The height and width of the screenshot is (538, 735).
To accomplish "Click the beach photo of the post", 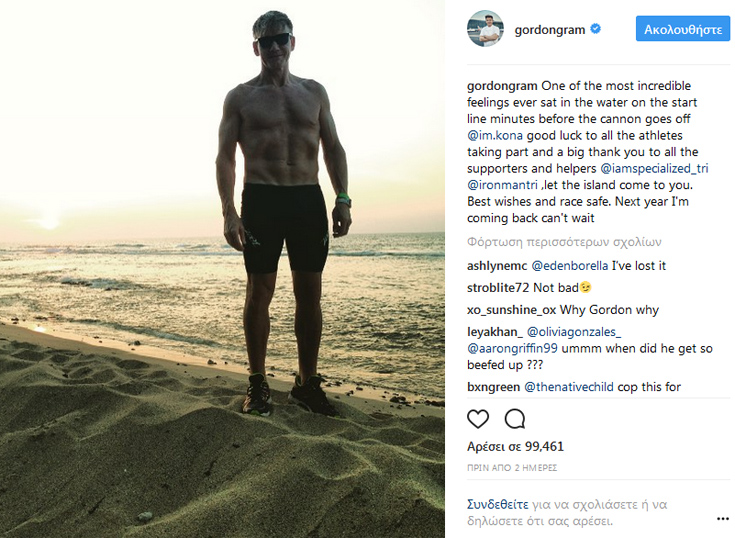I will point(222,269).
